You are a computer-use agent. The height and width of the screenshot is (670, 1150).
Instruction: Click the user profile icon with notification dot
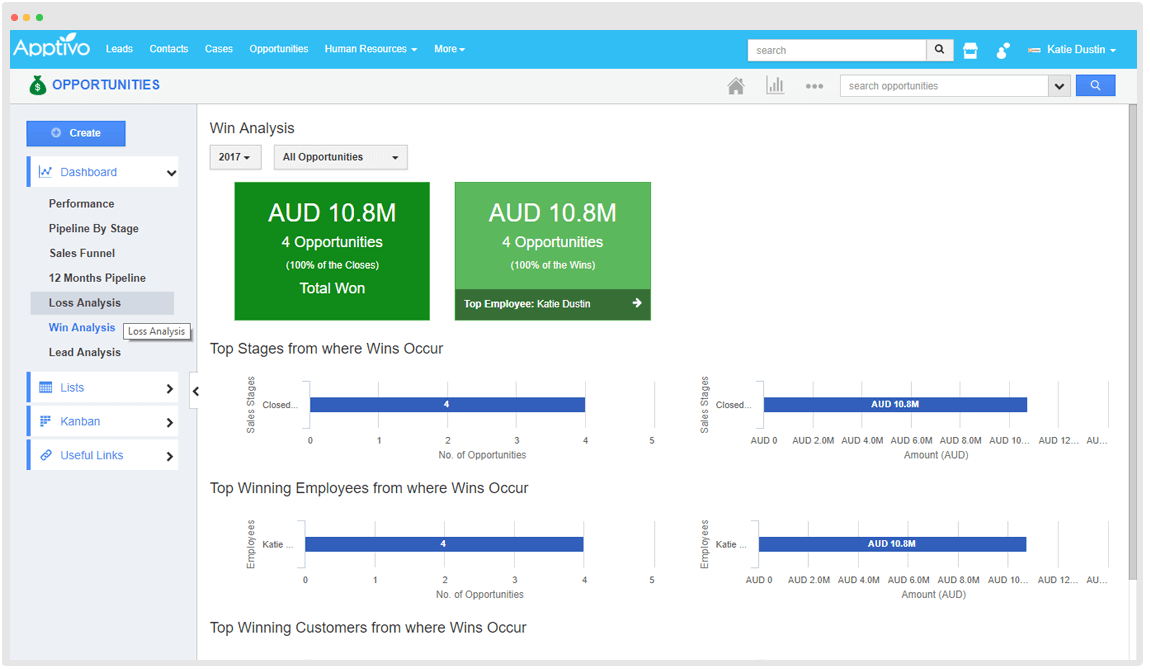(x=1002, y=49)
